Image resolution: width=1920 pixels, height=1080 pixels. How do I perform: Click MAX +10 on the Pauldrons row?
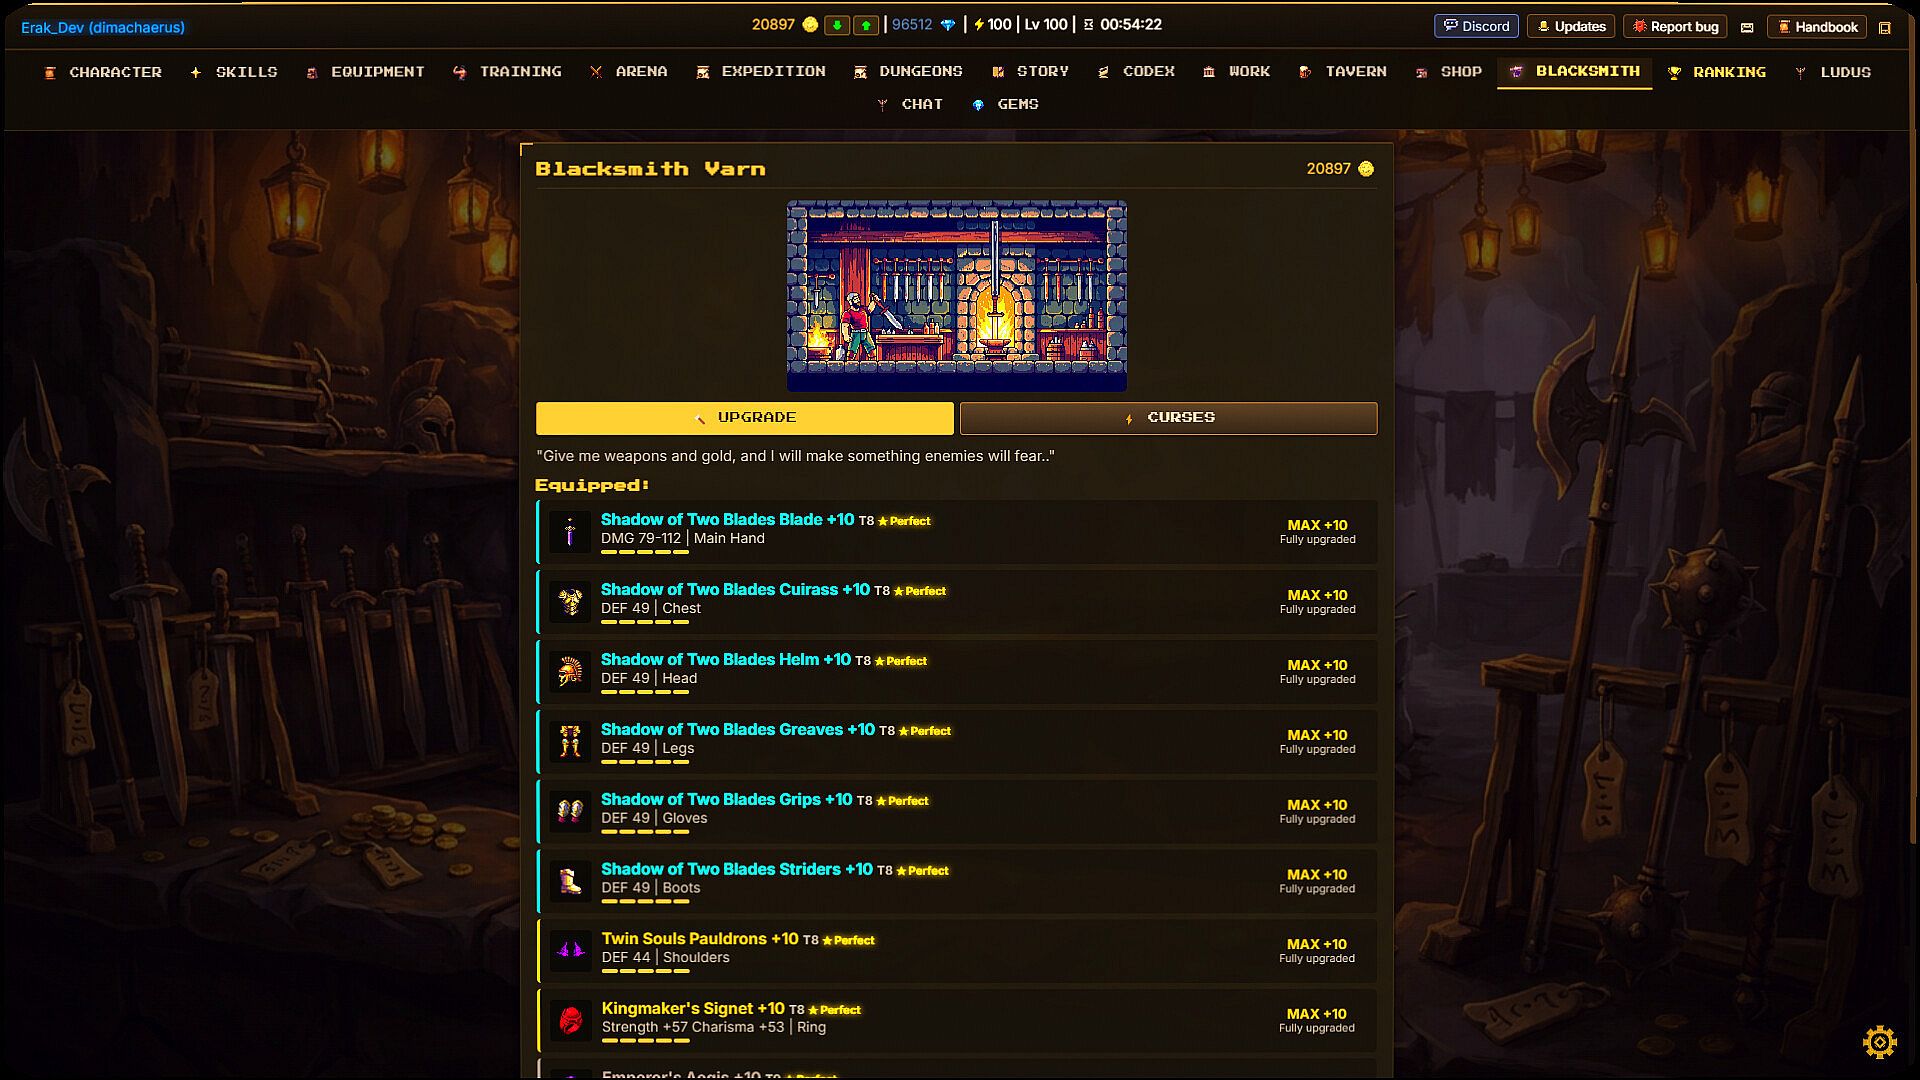coord(1317,944)
